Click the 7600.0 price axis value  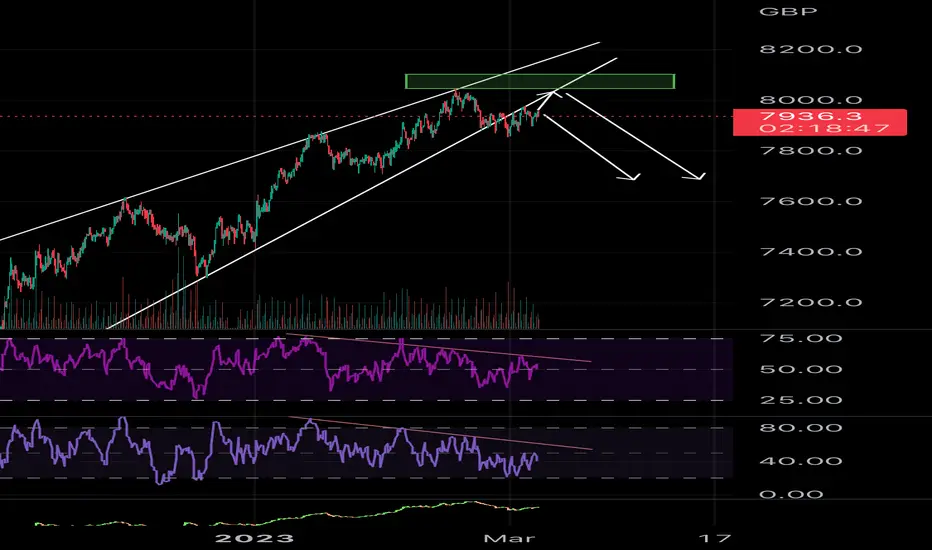click(811, 202)
